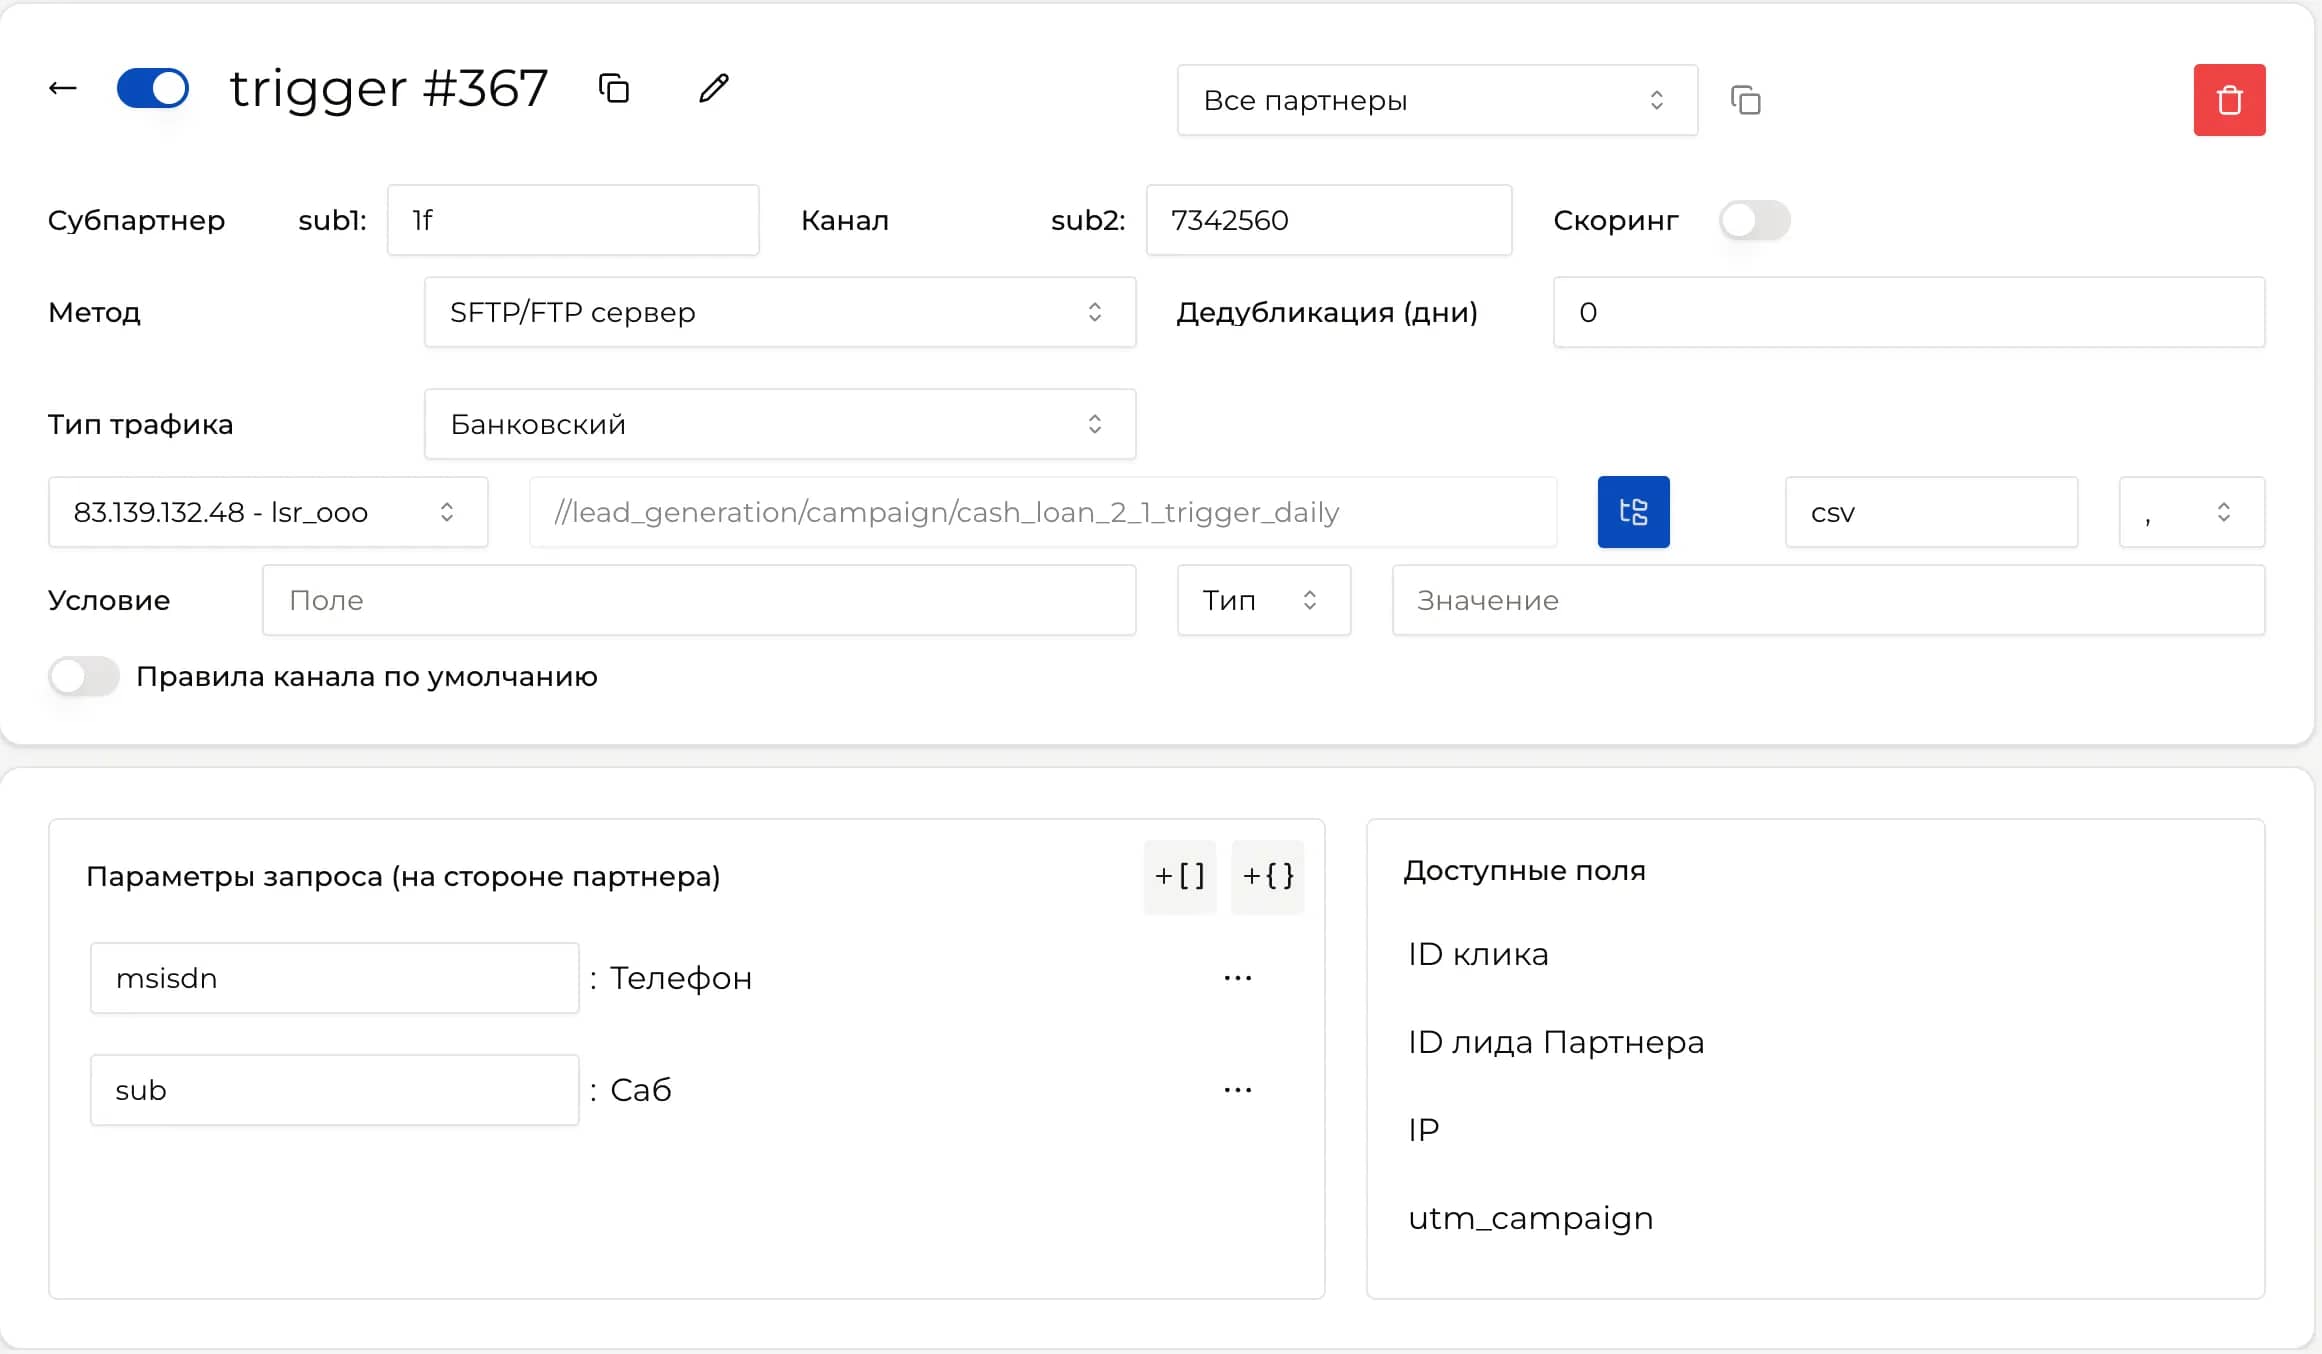Delete the trigger with red trash icon
The width and height of the screenshot is (2322, 1354).
(x=2229, y=99)
